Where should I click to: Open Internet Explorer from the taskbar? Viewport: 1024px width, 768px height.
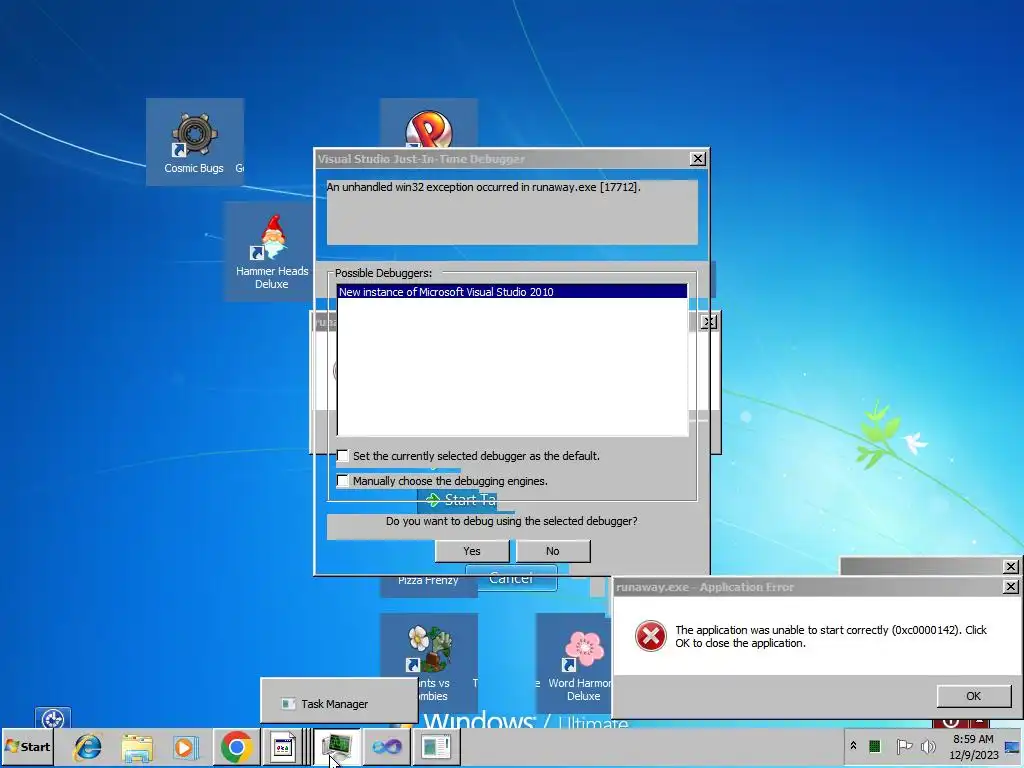coord(88,746)
